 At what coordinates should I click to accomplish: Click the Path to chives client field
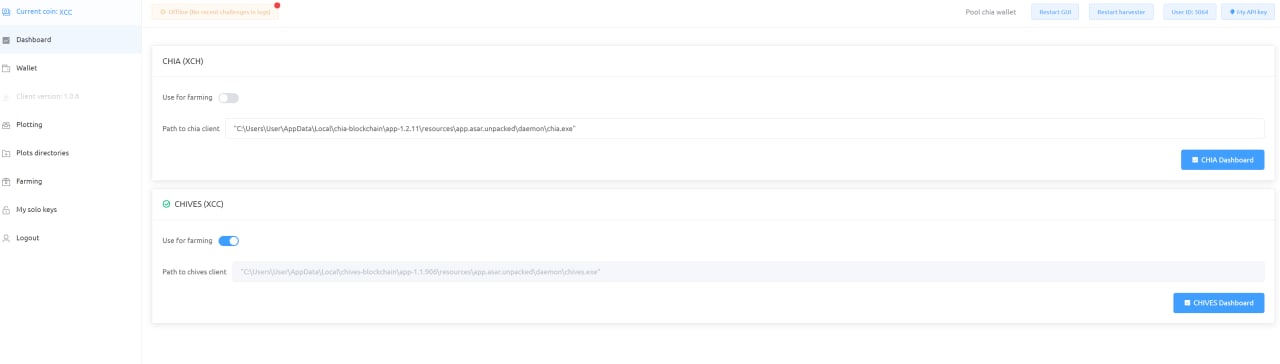click(x=748, y=272)
